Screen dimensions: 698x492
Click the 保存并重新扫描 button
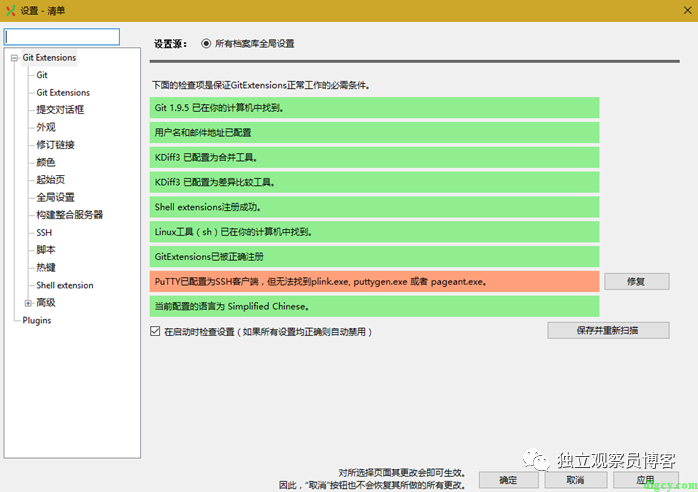click(608, 330)
